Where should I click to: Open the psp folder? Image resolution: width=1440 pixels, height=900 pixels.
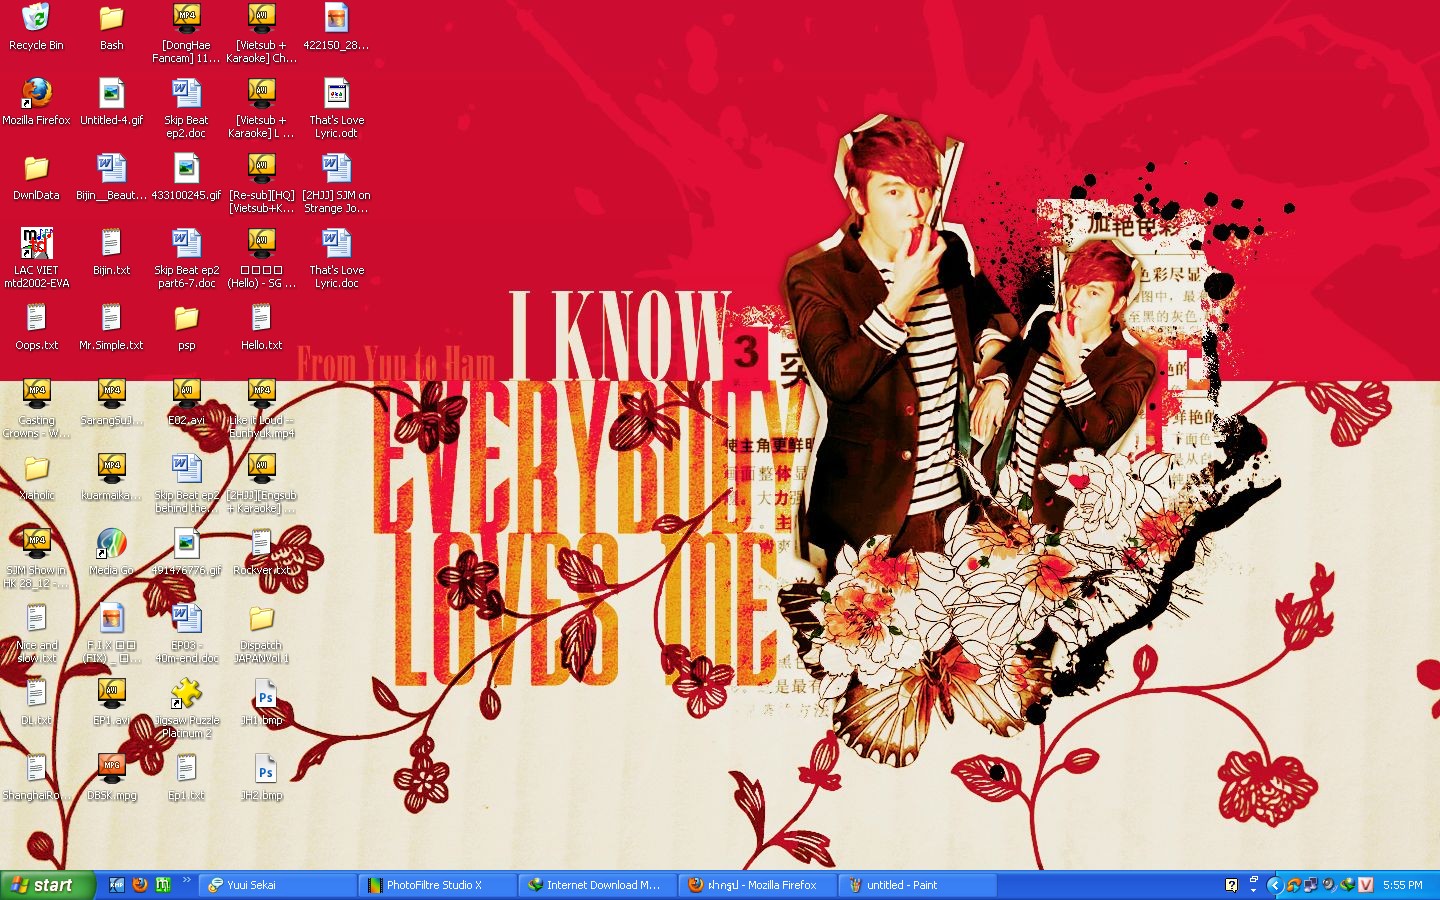(186, 326)
